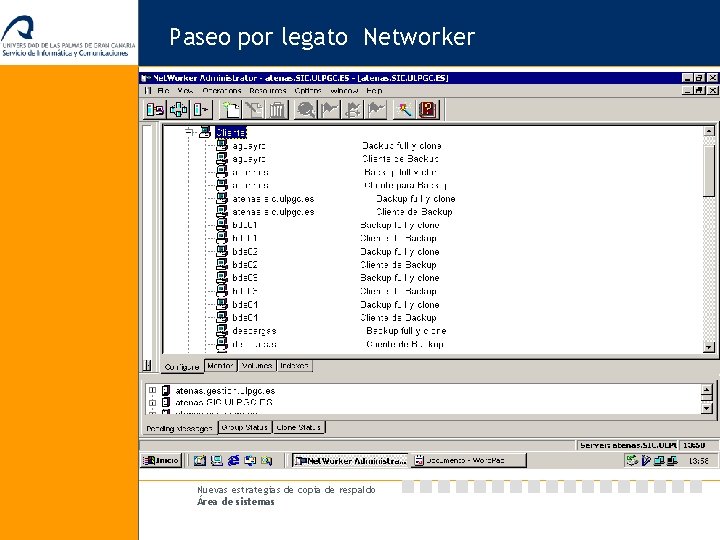
Task: Click server icon beside atenas.SIC.ULPGC.ES in lower panel
Action: click(x=166, y=403)
